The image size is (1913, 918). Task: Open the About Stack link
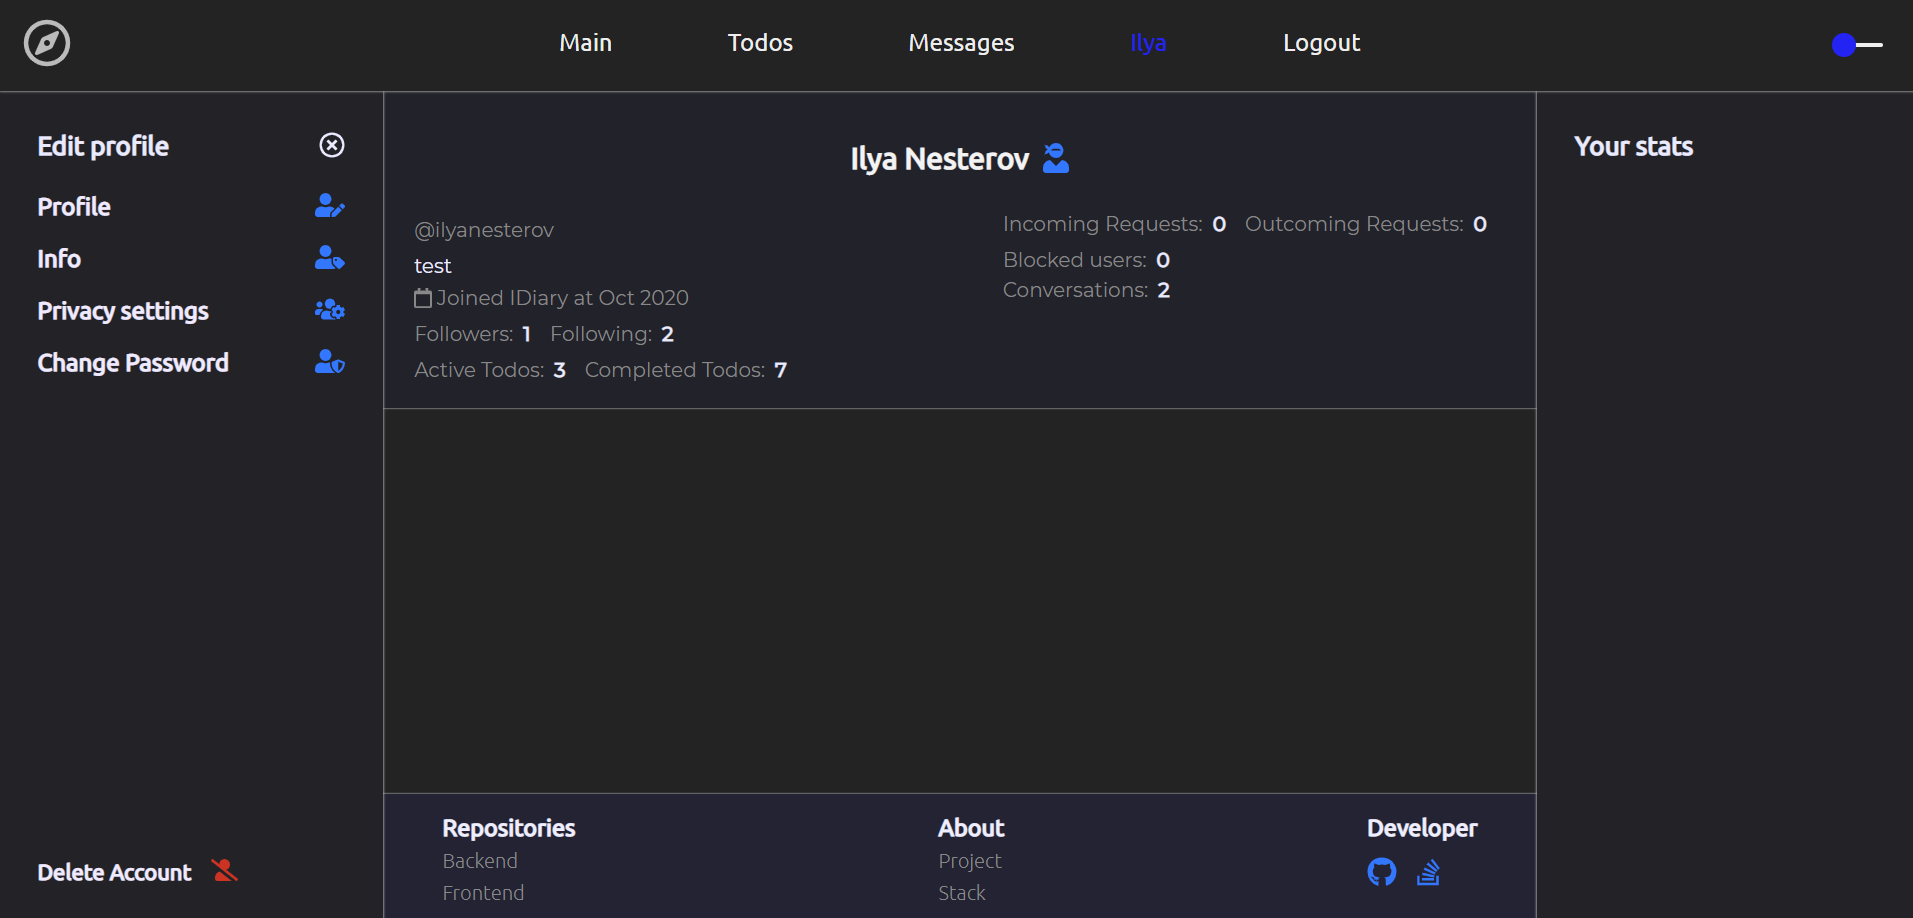(962, 893)
